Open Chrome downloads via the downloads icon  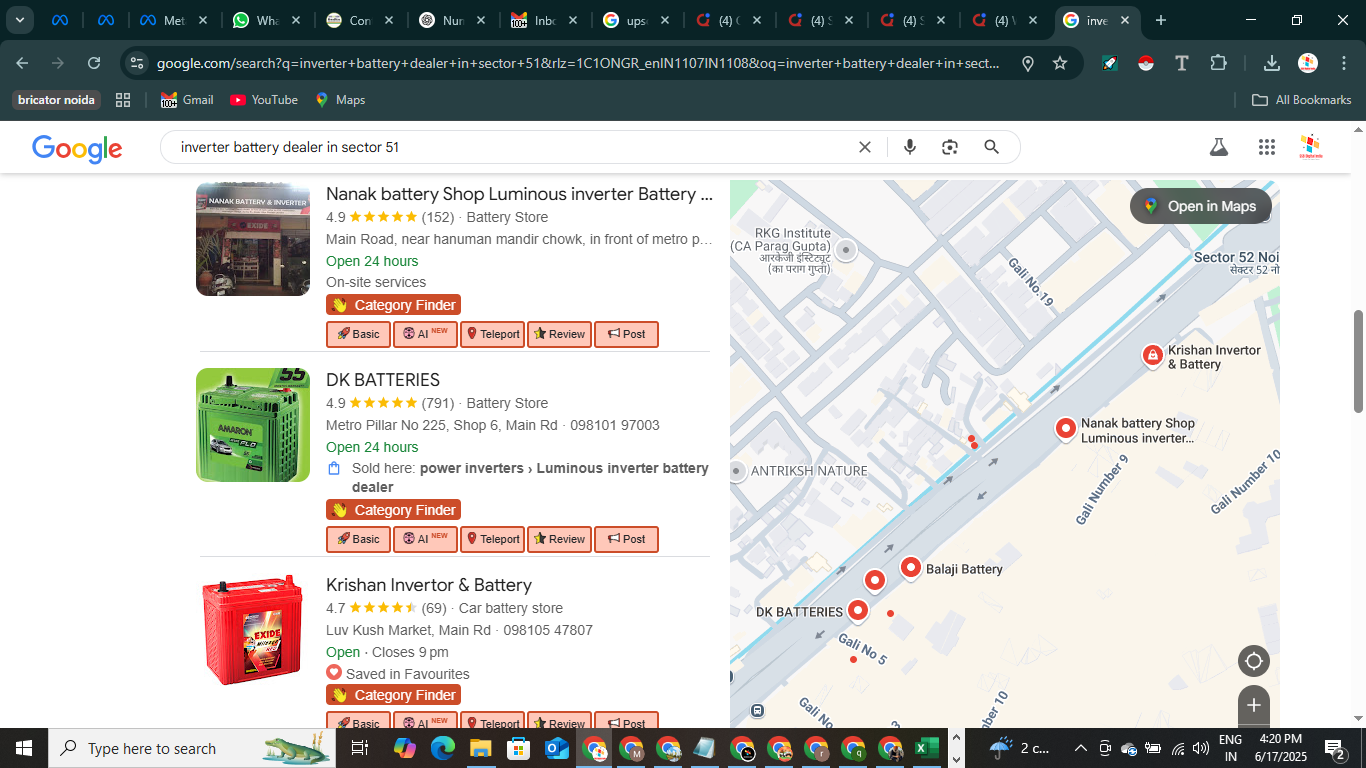[1271, 62]
